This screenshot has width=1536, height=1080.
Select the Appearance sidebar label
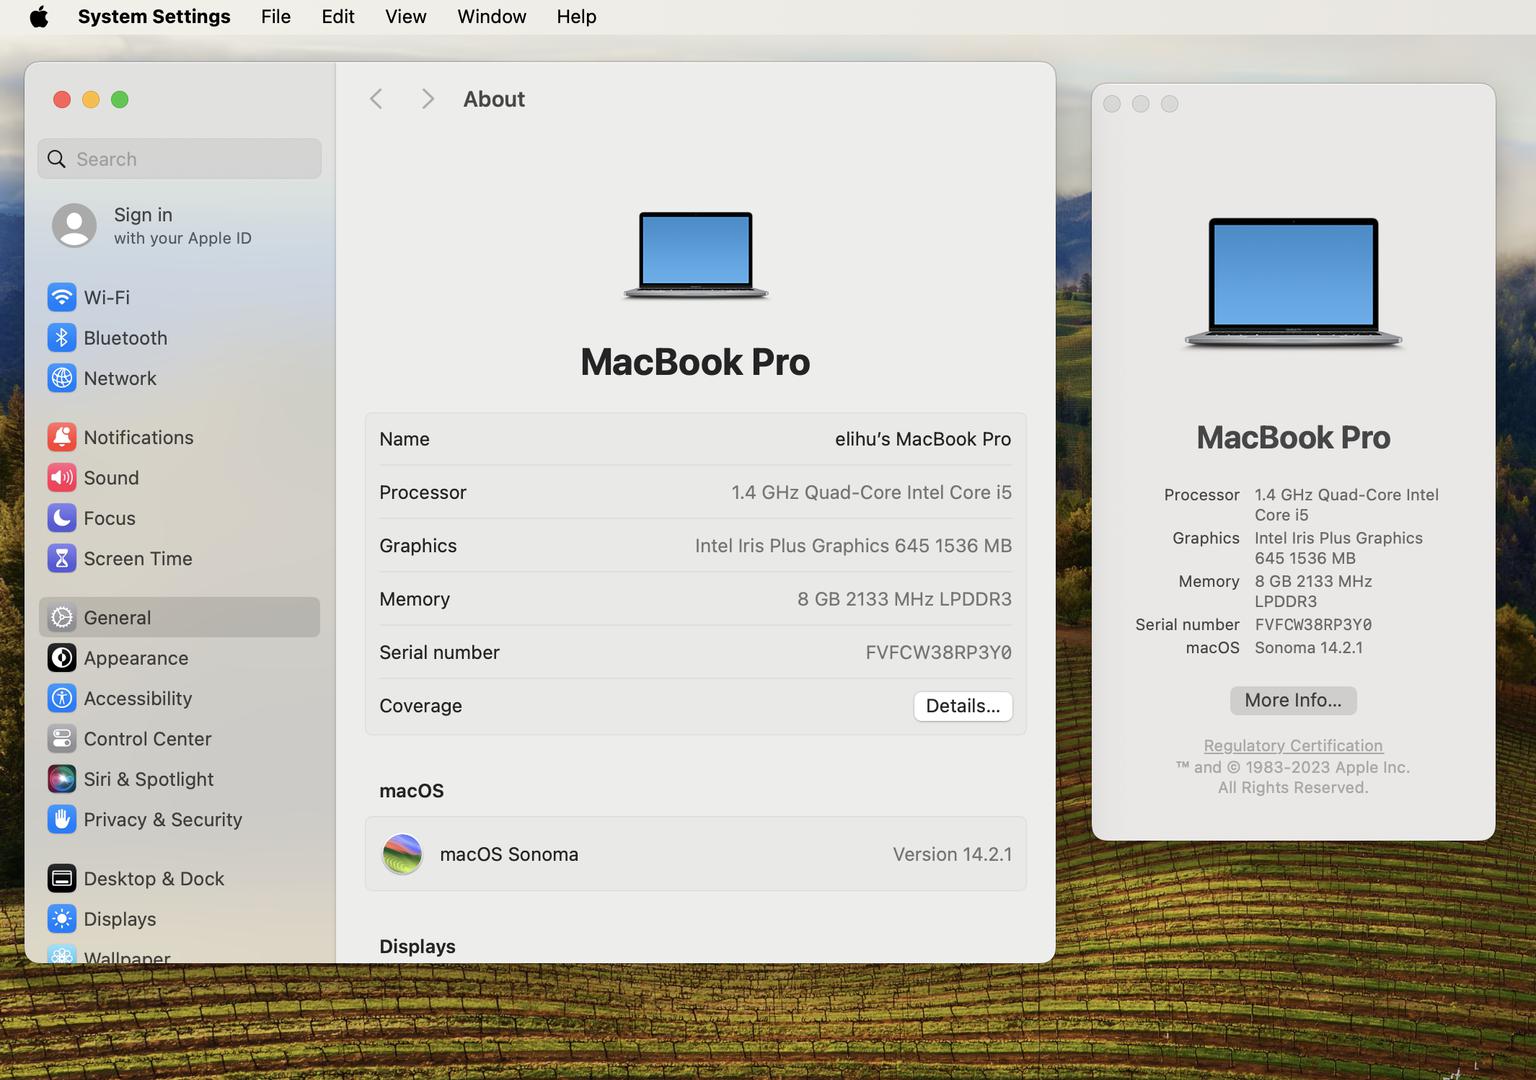136,658
